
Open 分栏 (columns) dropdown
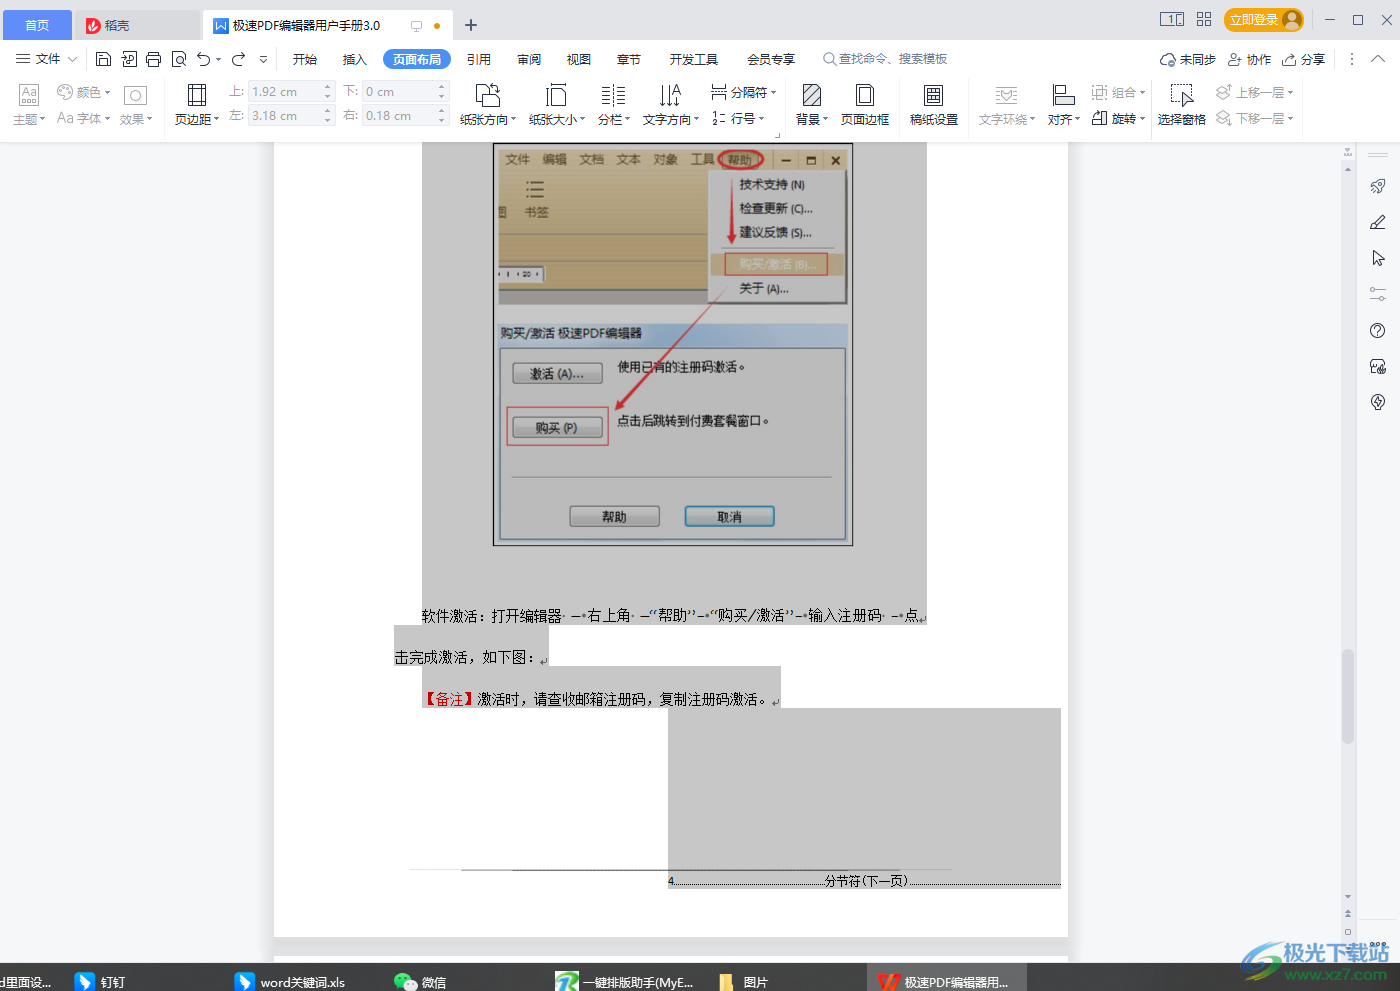pos(614,104)
